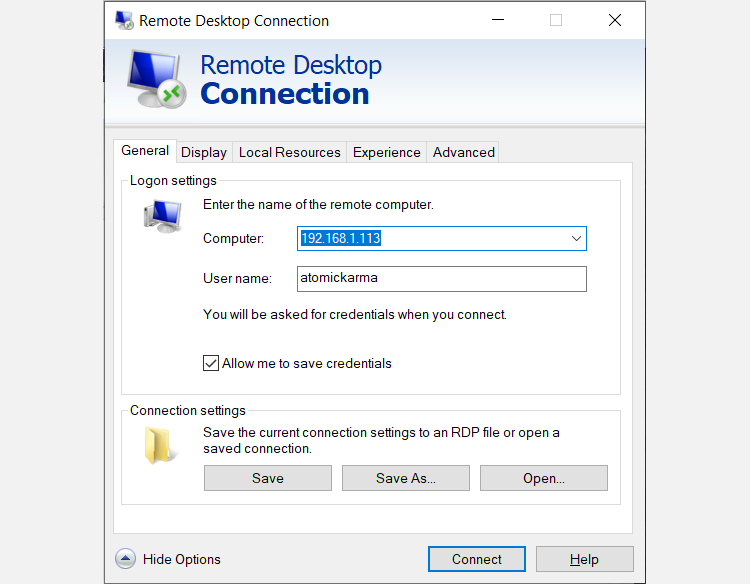Toggle Allow me to save credentials checkbox
Screen dimensions: 750x584
[211, 363]
